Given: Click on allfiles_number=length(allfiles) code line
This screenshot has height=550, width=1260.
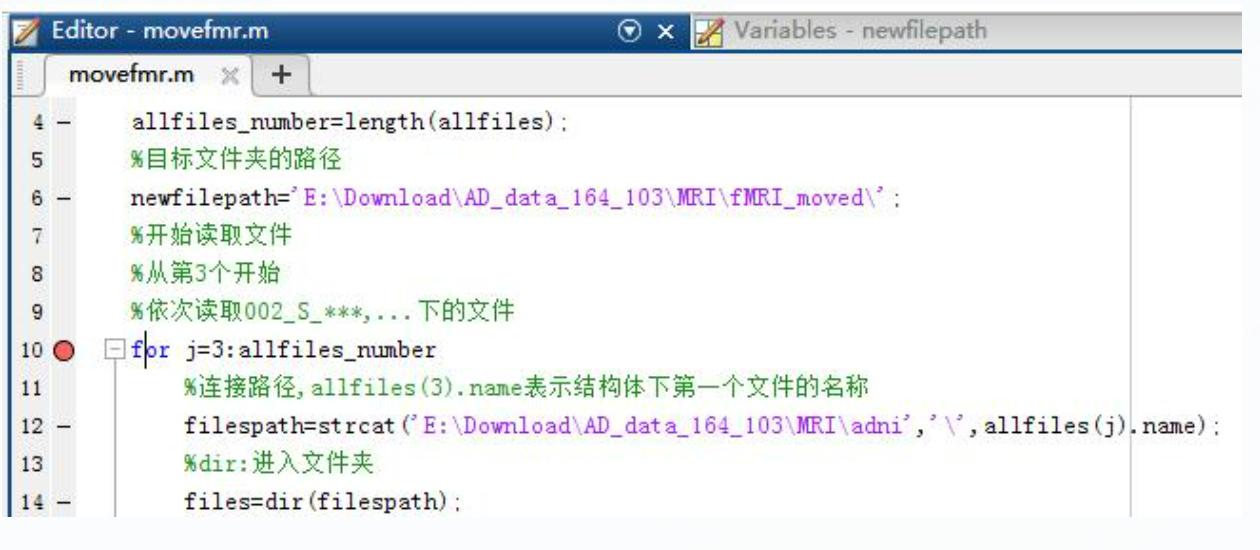Looking at the screenshot, I should 350,123.
